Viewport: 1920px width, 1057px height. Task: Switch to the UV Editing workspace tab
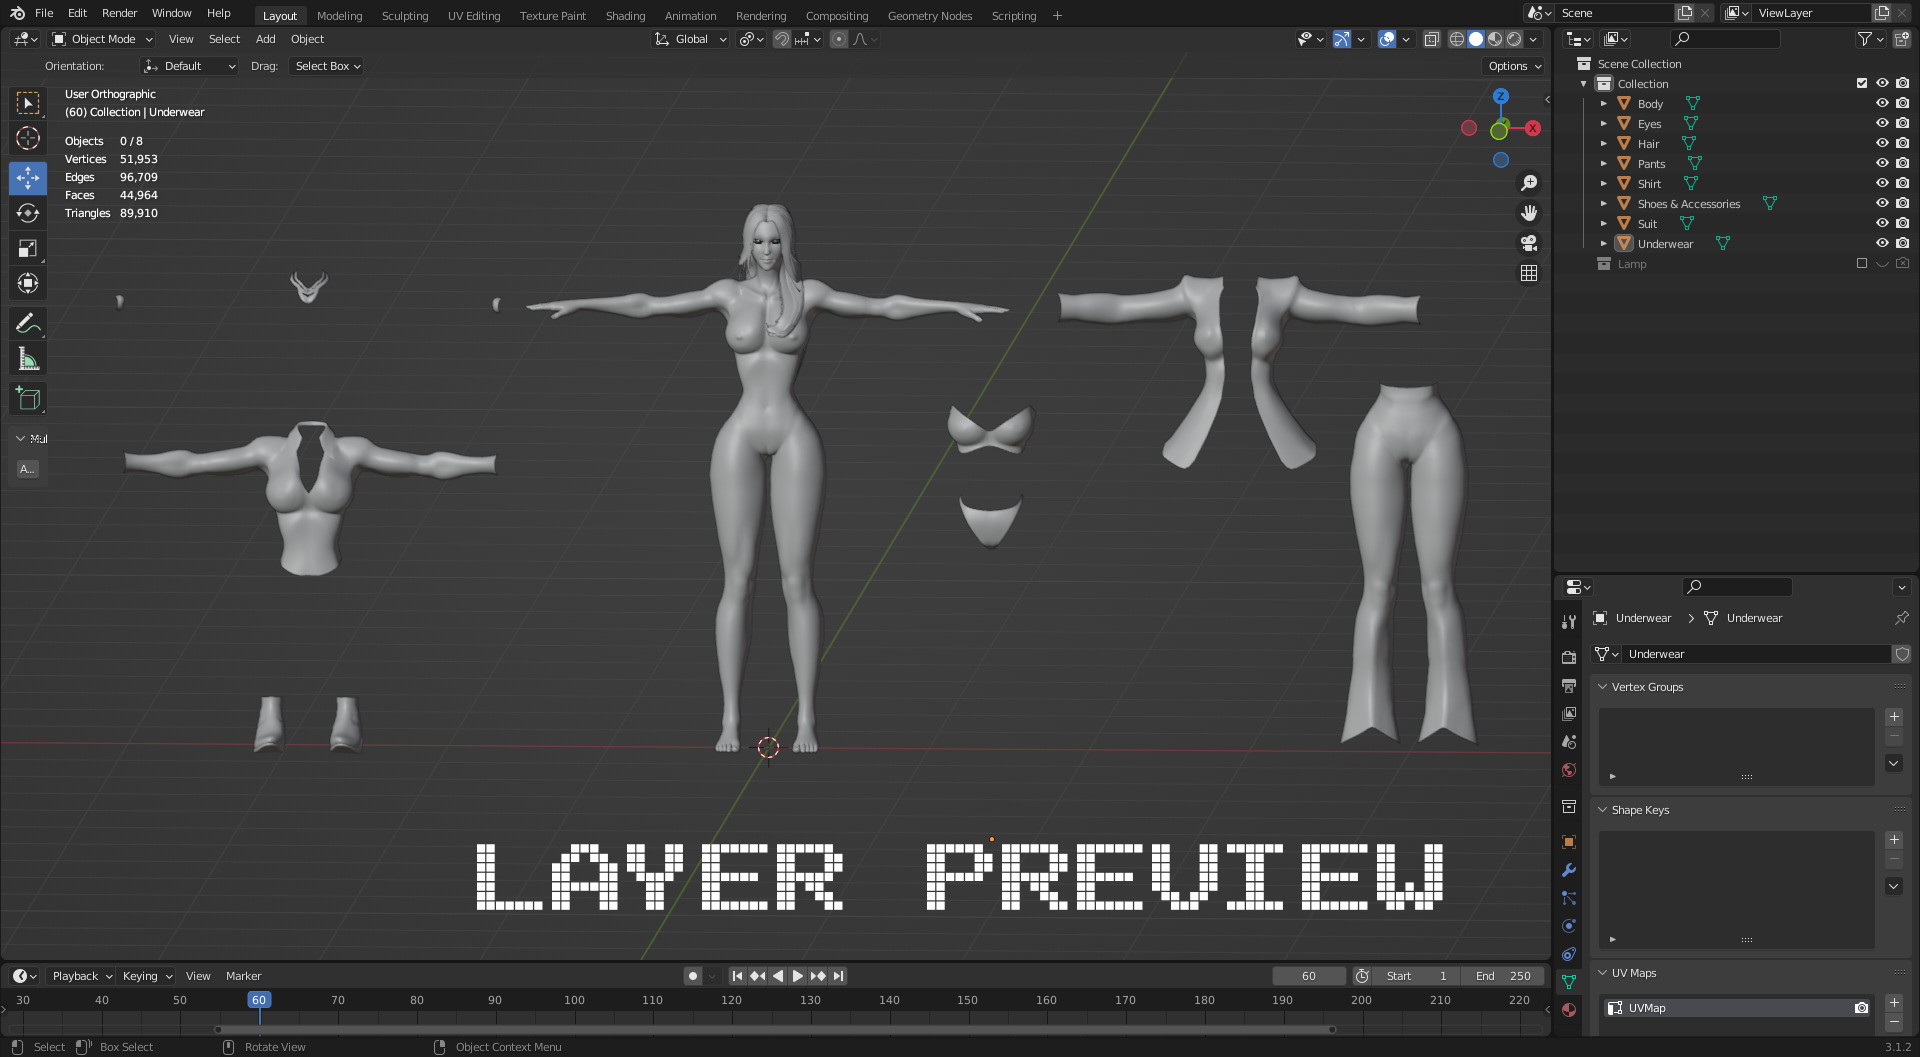click(474, 16)
